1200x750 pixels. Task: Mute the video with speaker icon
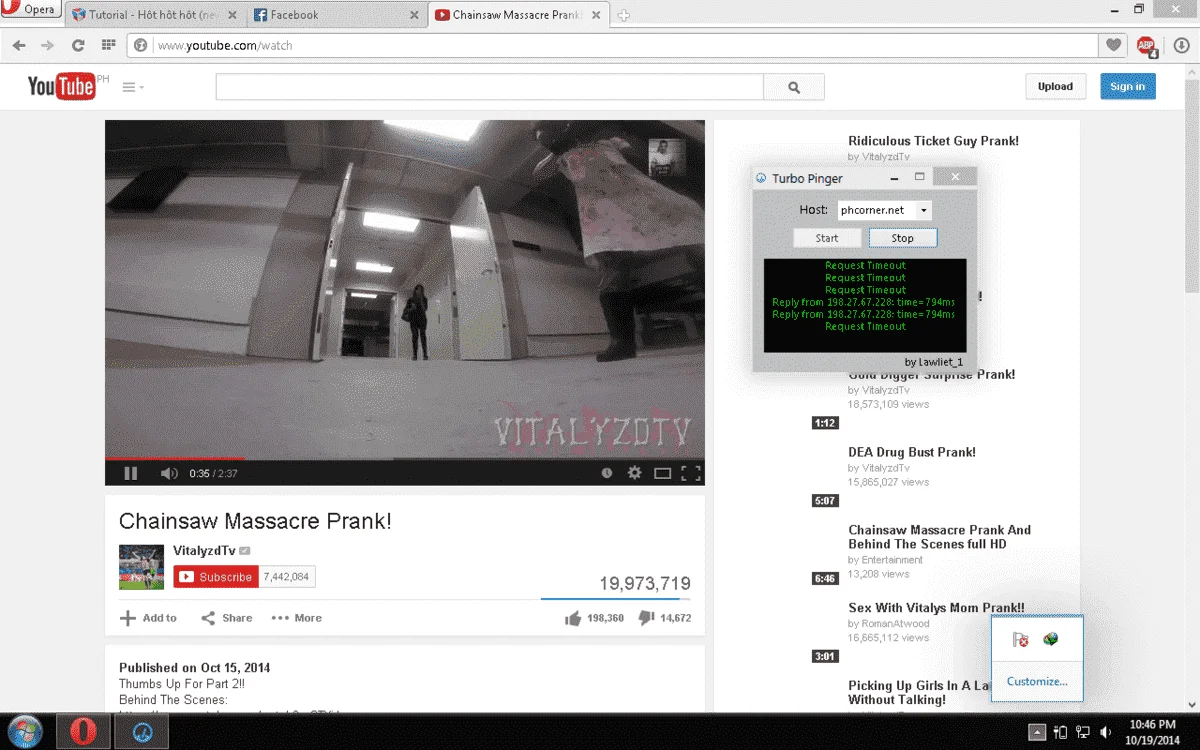tap(169, 473)
